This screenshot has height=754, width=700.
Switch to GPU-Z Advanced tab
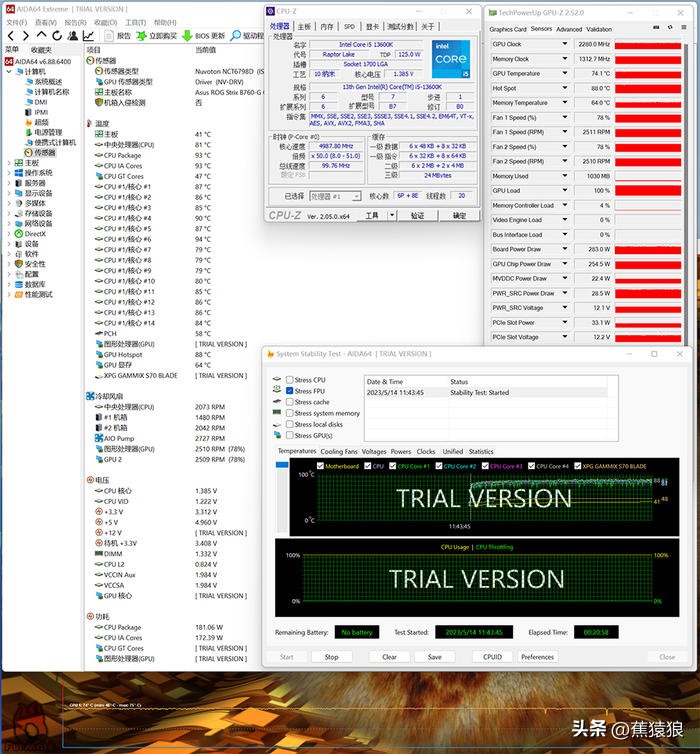pos(569,29)
